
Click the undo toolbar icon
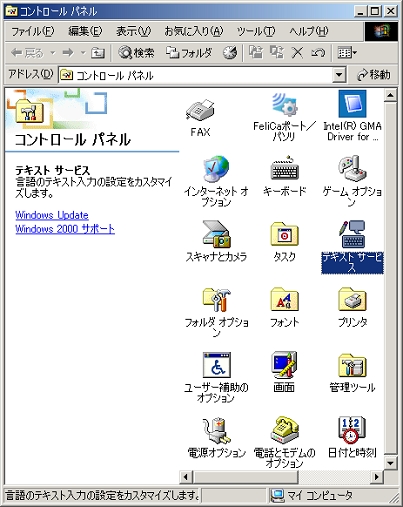tap(318, 53)
